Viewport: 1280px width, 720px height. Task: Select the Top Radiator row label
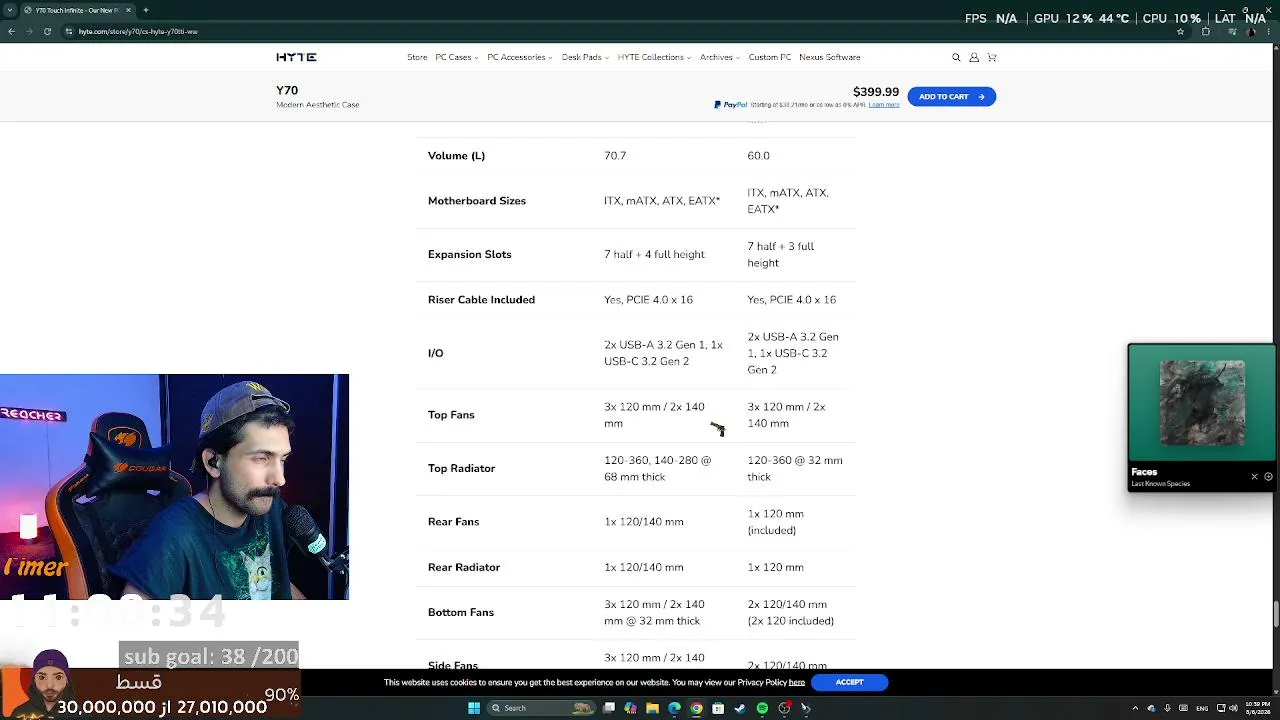(x=461, y=469)
